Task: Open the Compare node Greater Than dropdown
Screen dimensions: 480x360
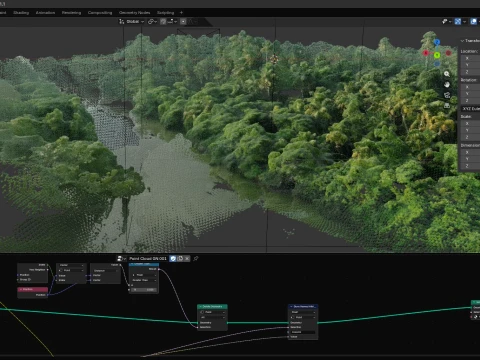Action: point(144,280)
